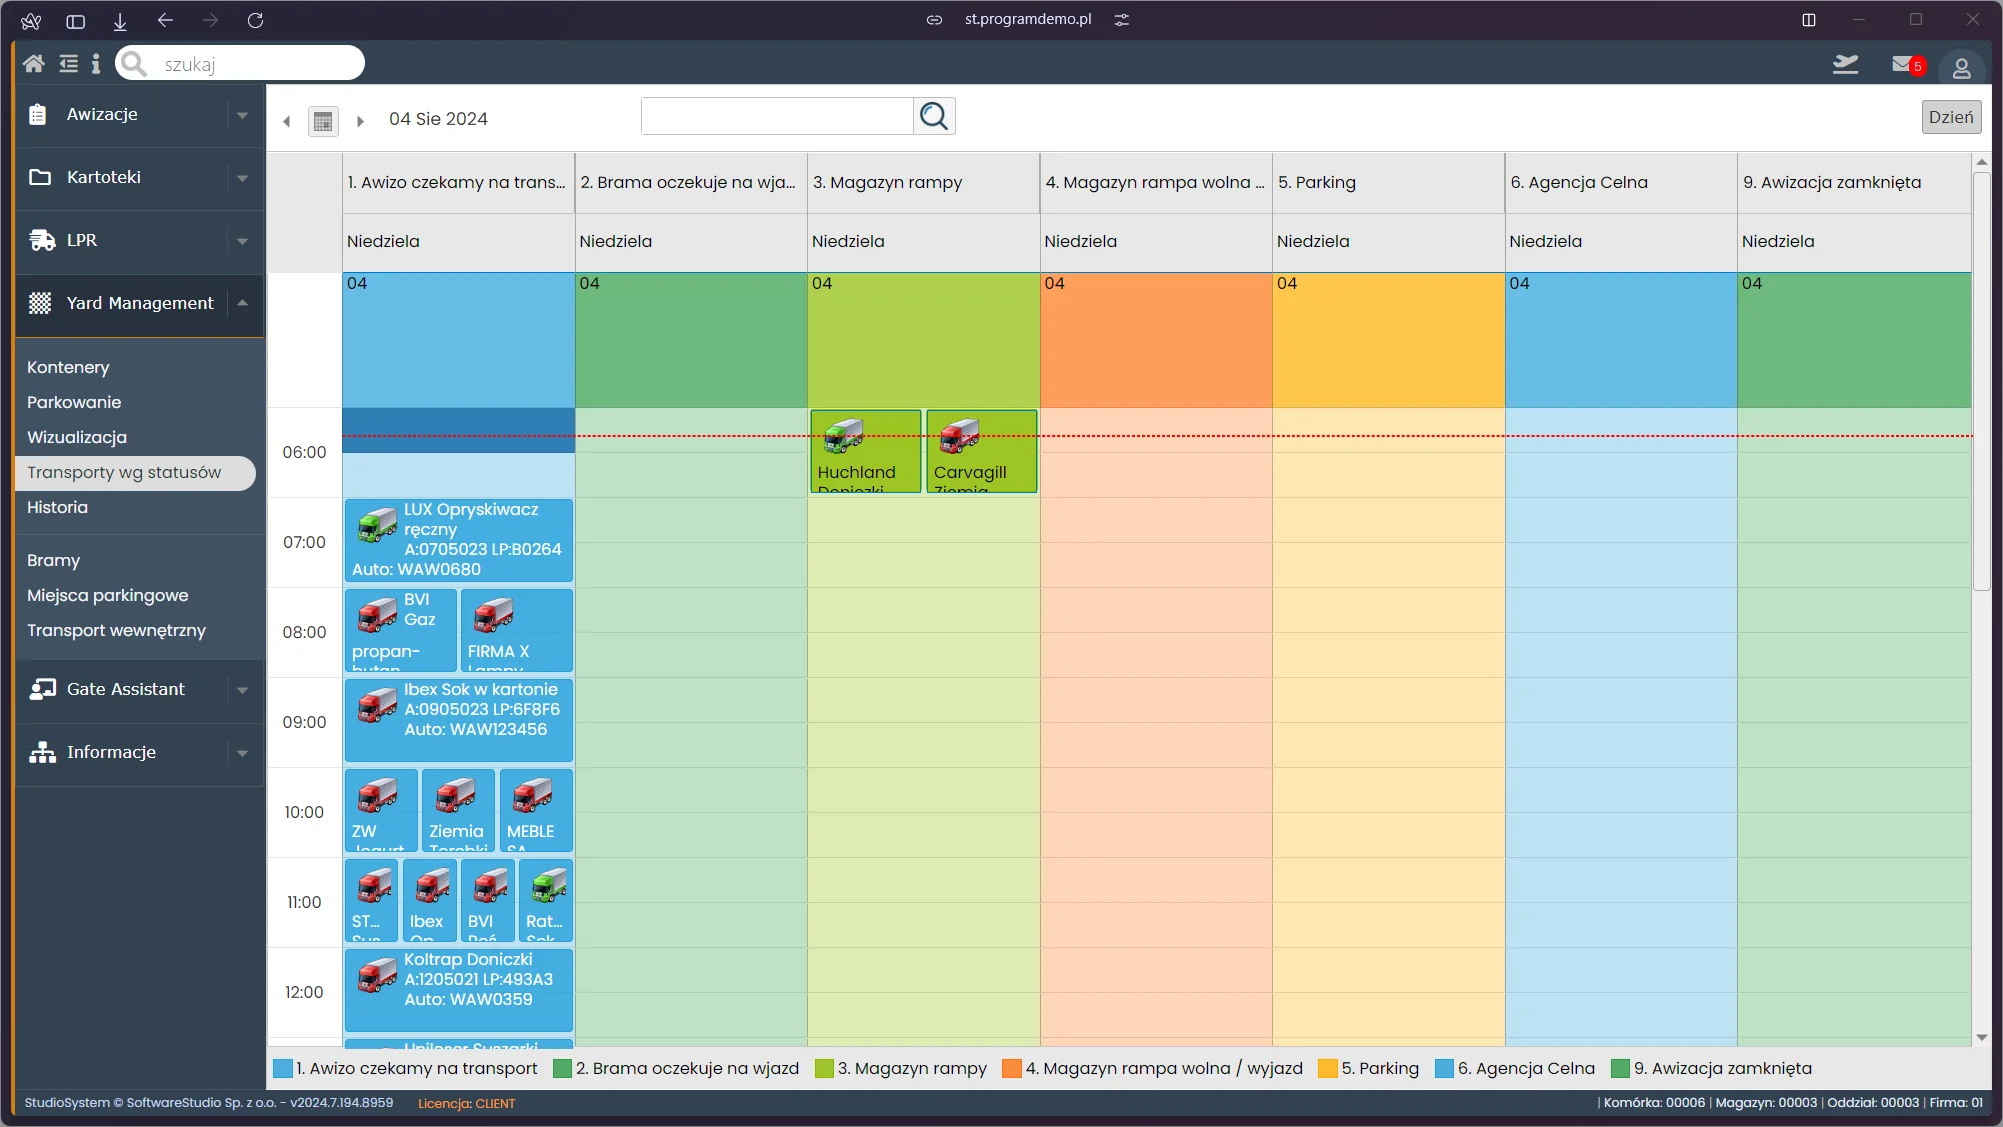Expand the Gate Assistant dropdown arrow
Image resolution: width=2003 pixels, height=1127 pixels.
[242, 690]
